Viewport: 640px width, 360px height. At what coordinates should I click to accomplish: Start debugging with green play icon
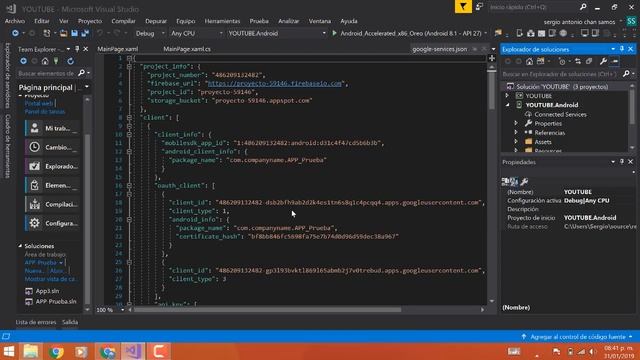coord(334,33)
